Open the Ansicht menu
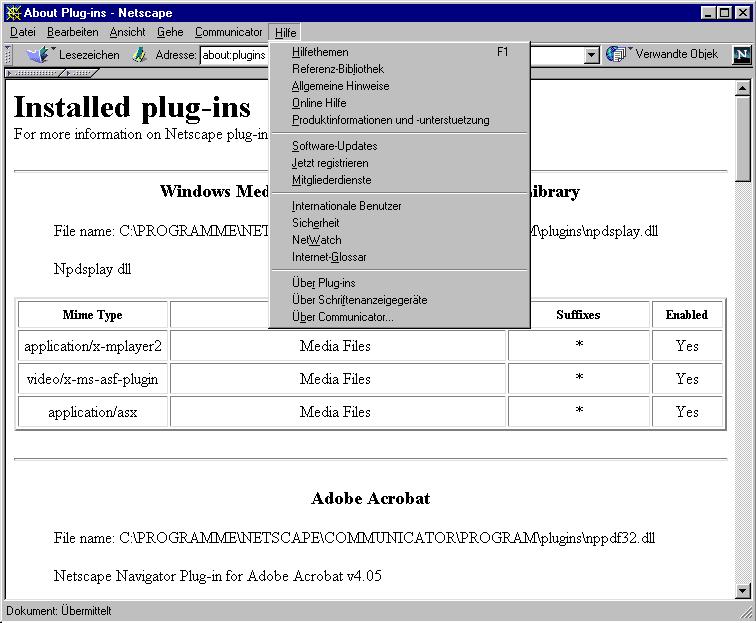Image resolution: width=756 pixels, height=623 pixels. tap(127, 32)
